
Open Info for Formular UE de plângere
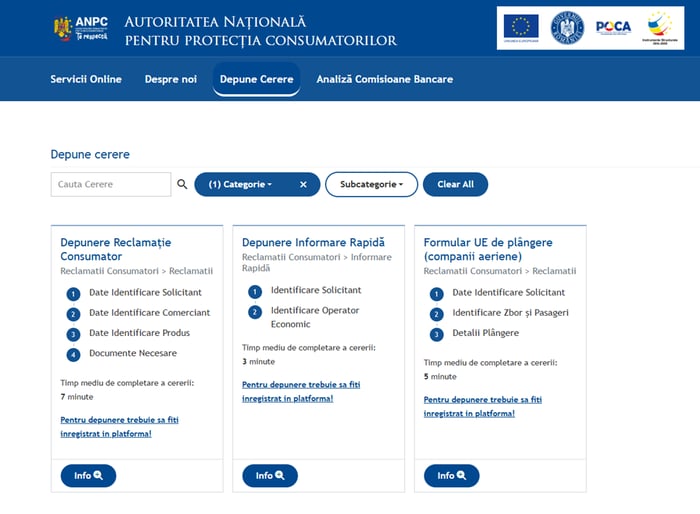(452, 476)
